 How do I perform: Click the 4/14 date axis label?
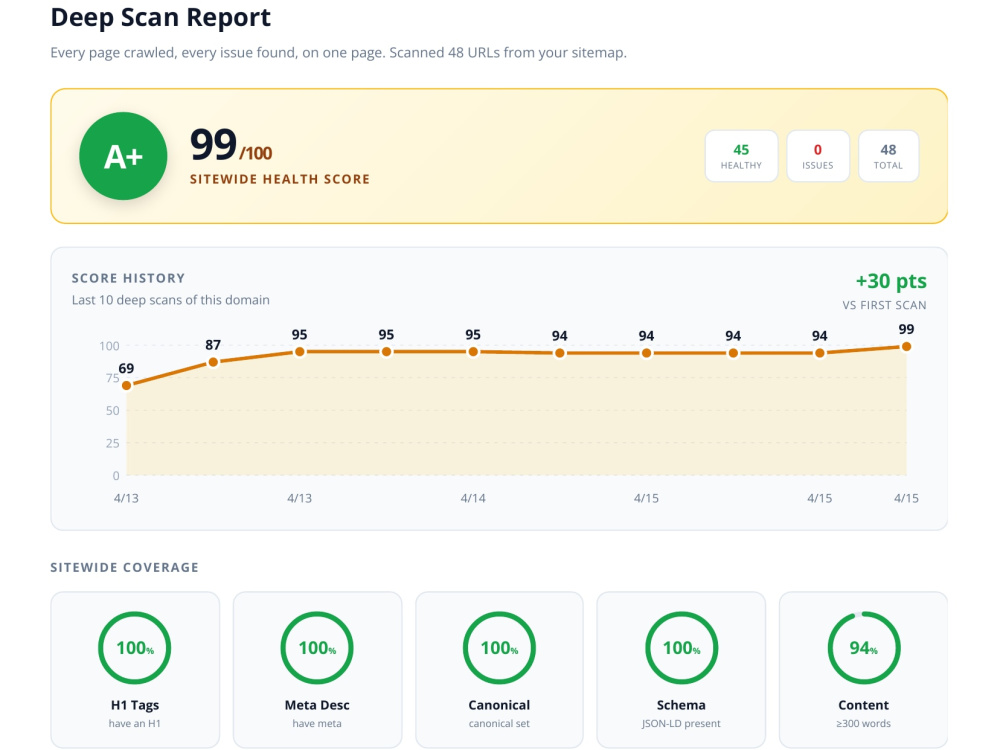pyautogui.click(x=473, y=498)
